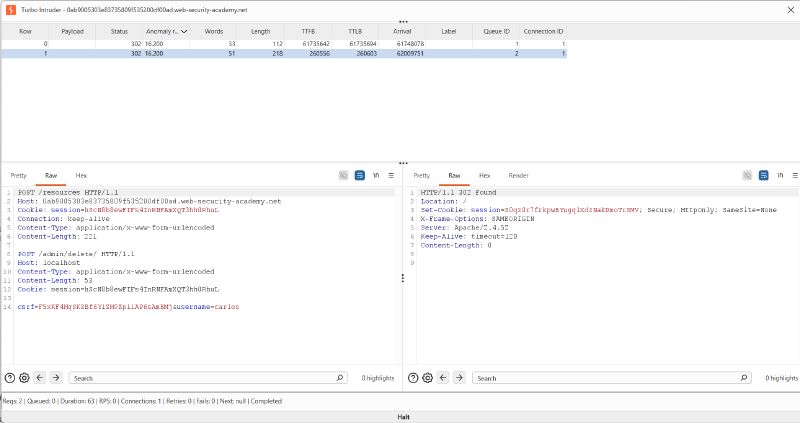This screenshot has width=800, height=423.
Task: Open response Render tab
Action: tap(518, 176)
